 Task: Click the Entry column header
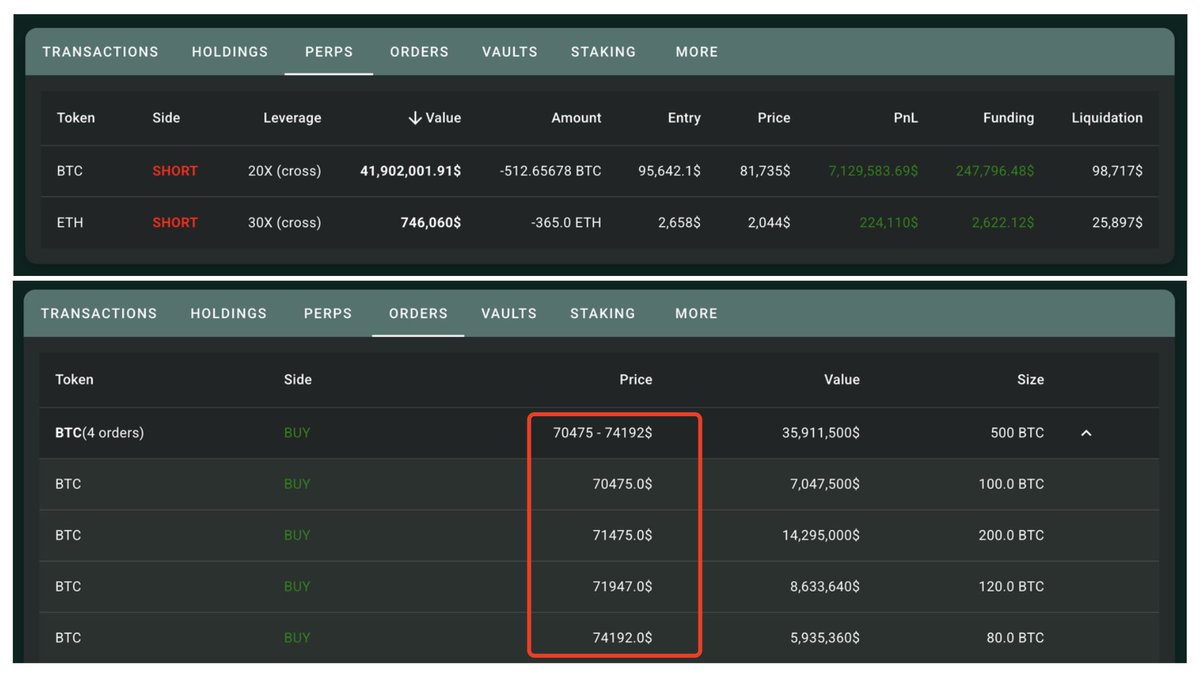[684, 118]
